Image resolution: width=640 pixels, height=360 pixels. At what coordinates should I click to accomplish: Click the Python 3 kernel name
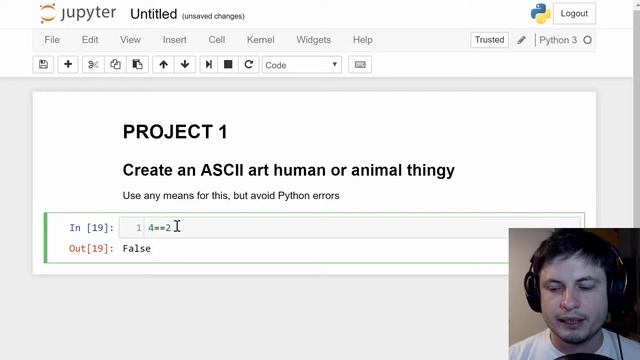pos(558,40)
